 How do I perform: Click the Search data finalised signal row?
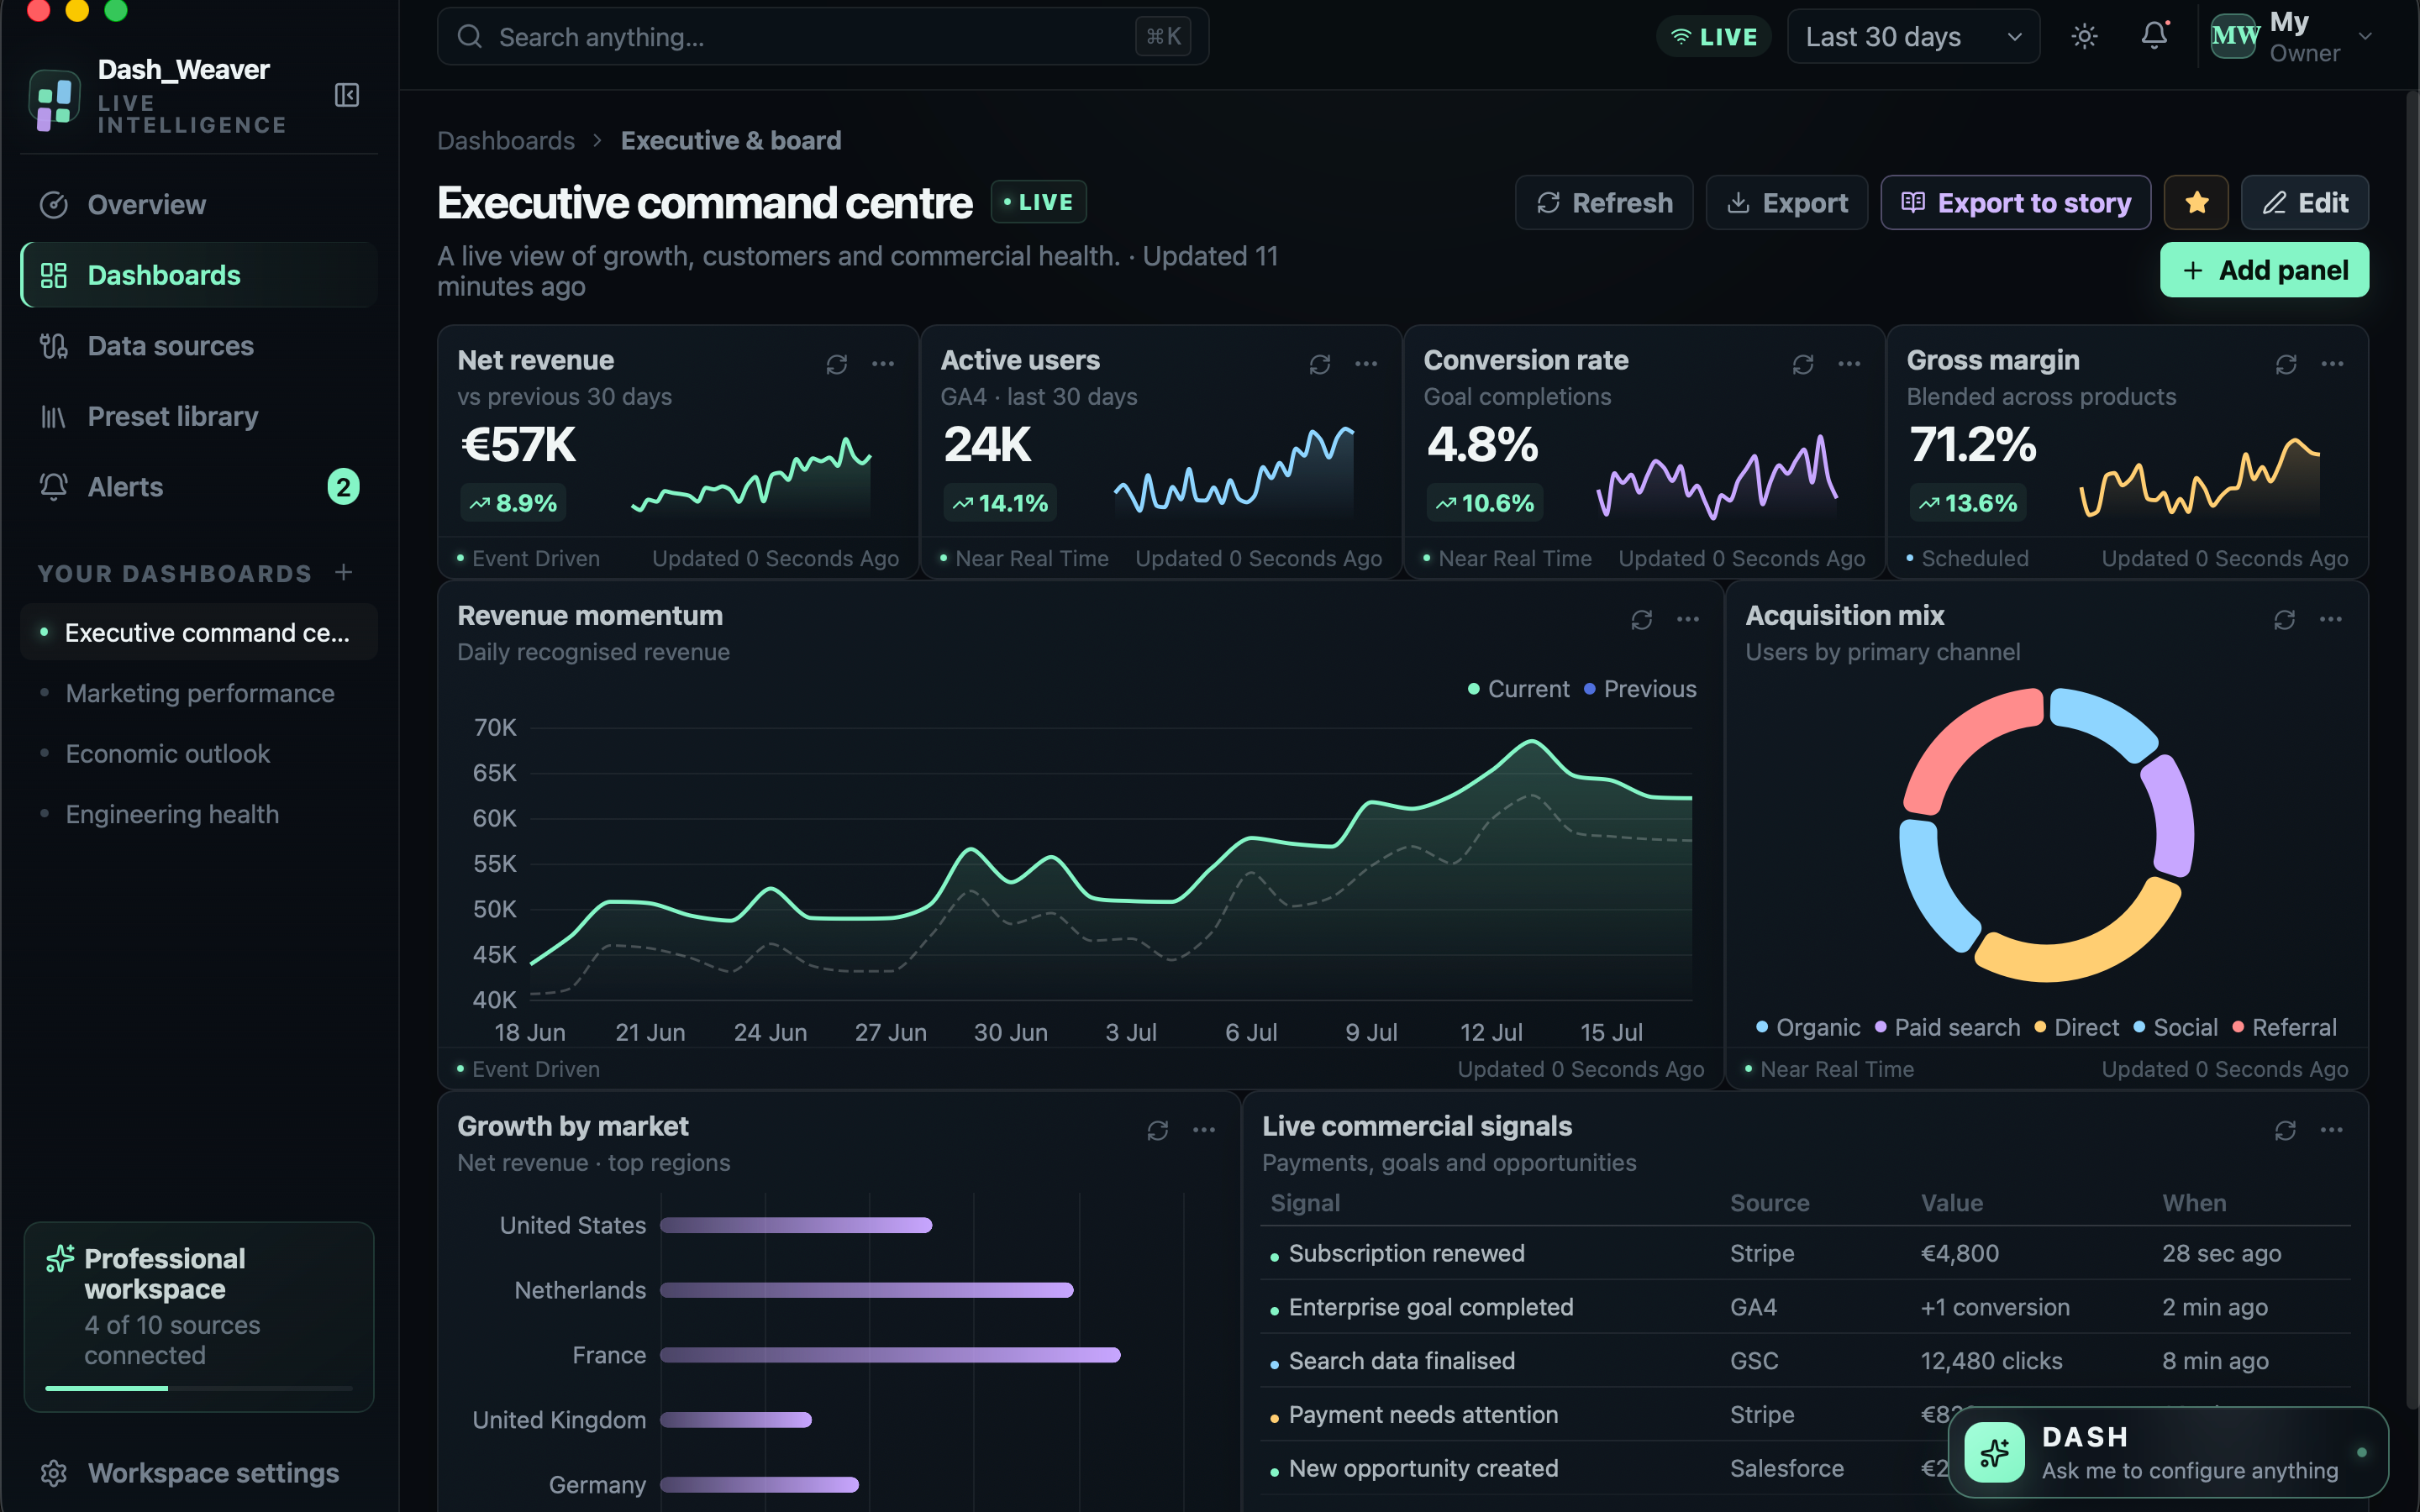(x=1805, y=1361)
